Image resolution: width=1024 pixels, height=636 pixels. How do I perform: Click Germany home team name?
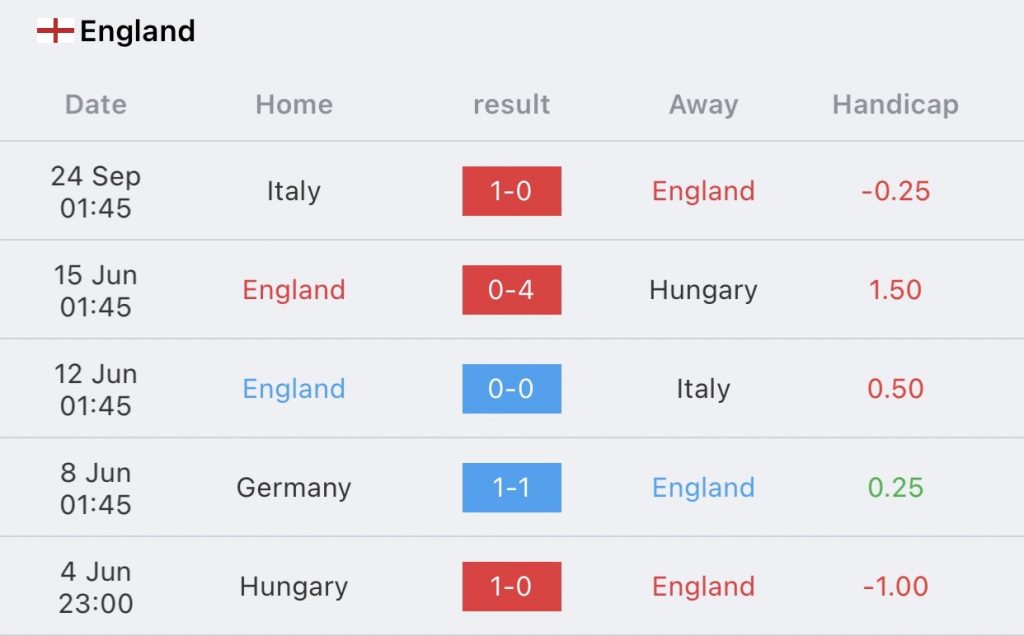tap(294, 488)
